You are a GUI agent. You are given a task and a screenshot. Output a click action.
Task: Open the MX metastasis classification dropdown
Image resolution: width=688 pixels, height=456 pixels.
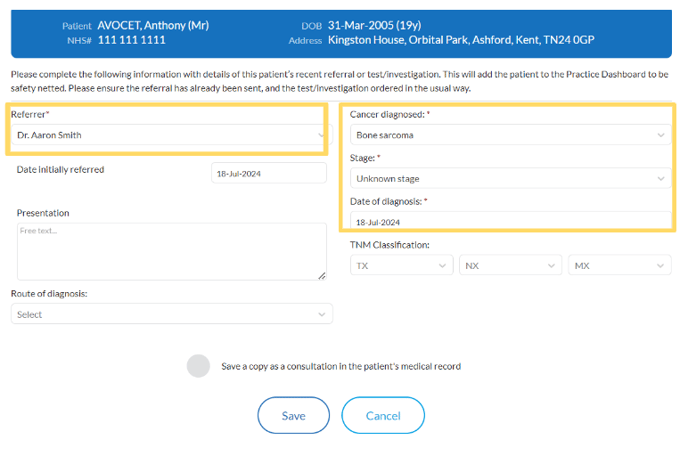pos(620,265)
